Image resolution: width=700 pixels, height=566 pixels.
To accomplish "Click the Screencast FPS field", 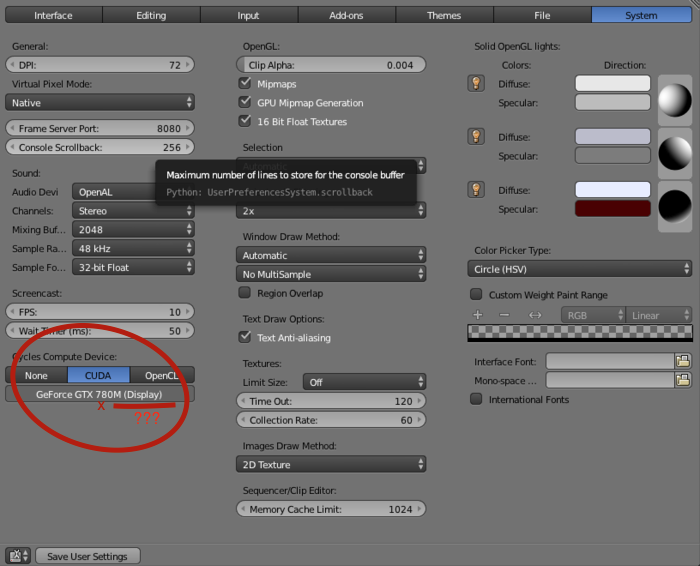I will pyautogui.click(x=100, y=312).
